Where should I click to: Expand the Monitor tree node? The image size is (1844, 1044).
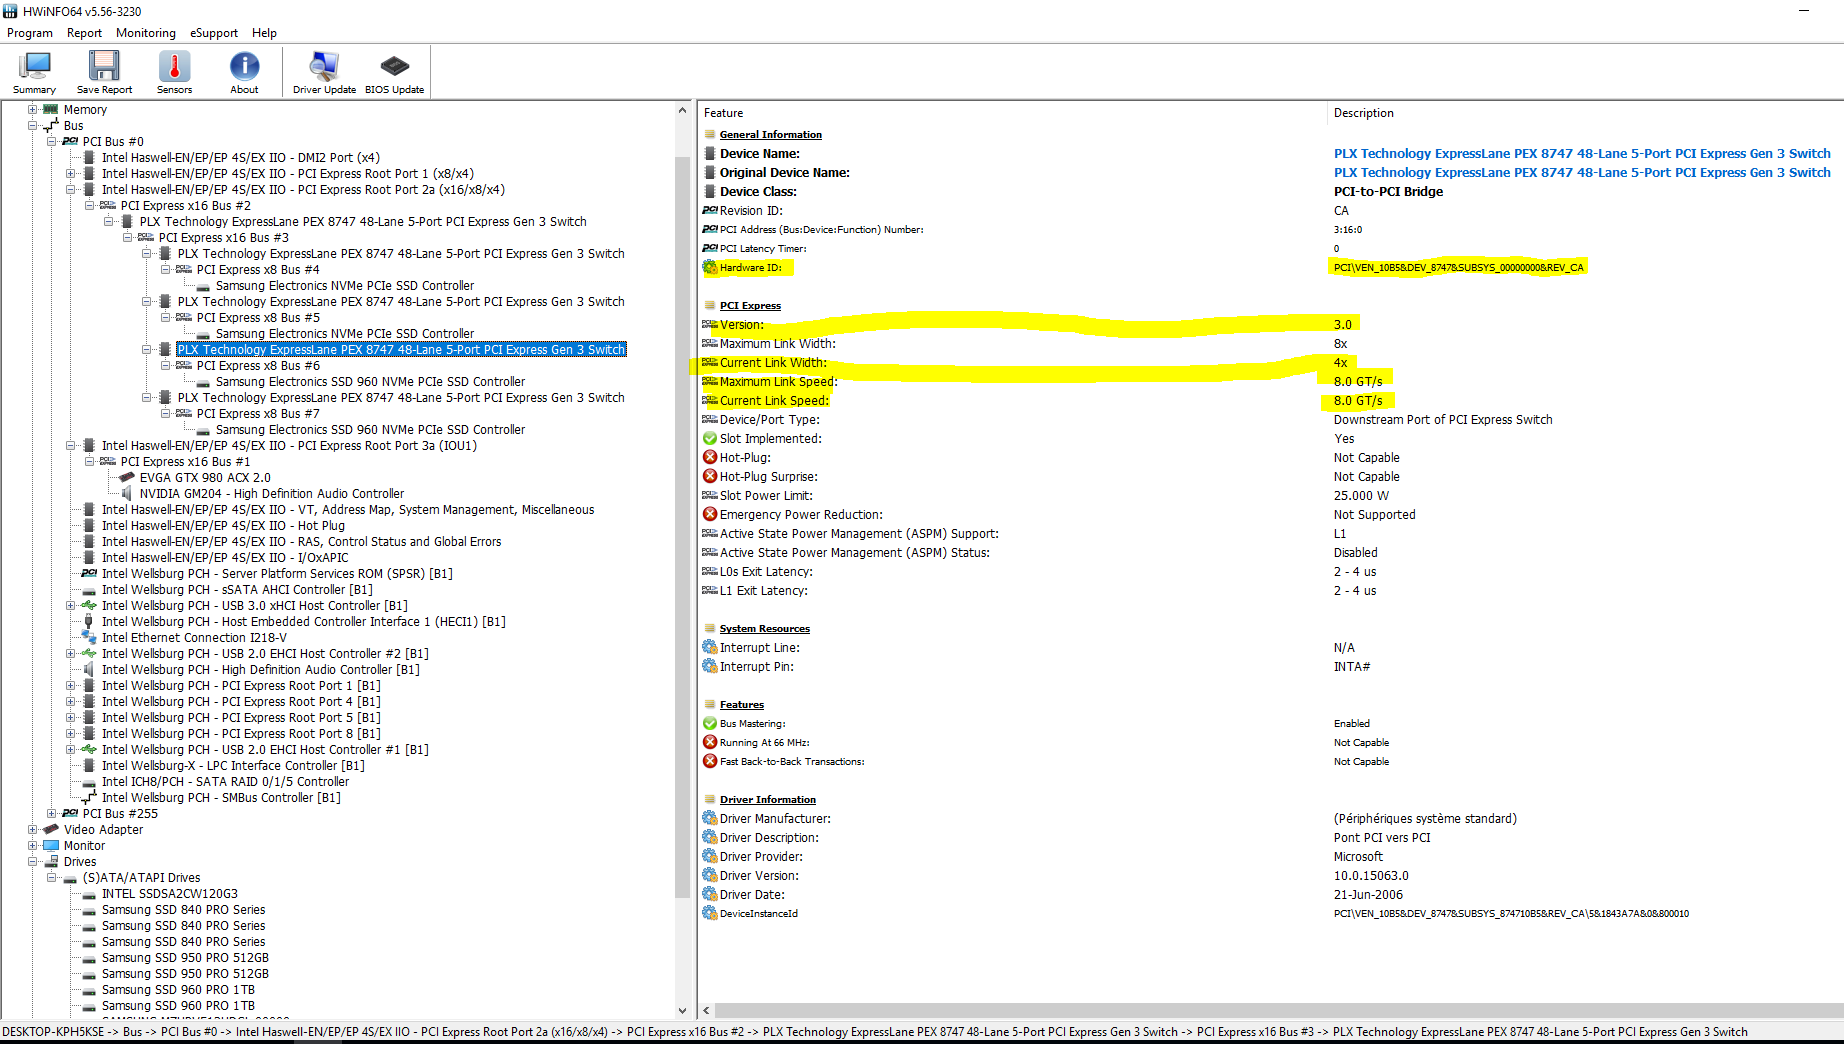(x=33, y=846)
